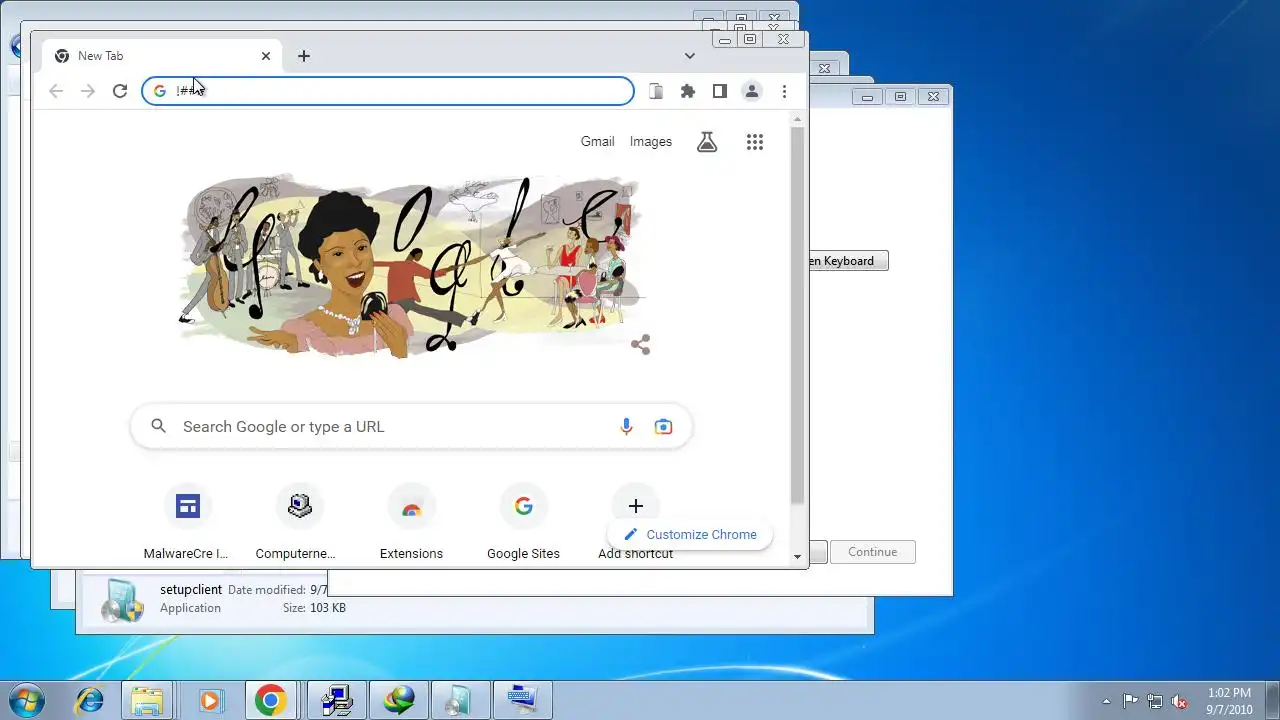Viewport: 1280px width, 720px height.
Task: Click the back navigation arrow
Action: pyautogui.click(x=56, y=91)
